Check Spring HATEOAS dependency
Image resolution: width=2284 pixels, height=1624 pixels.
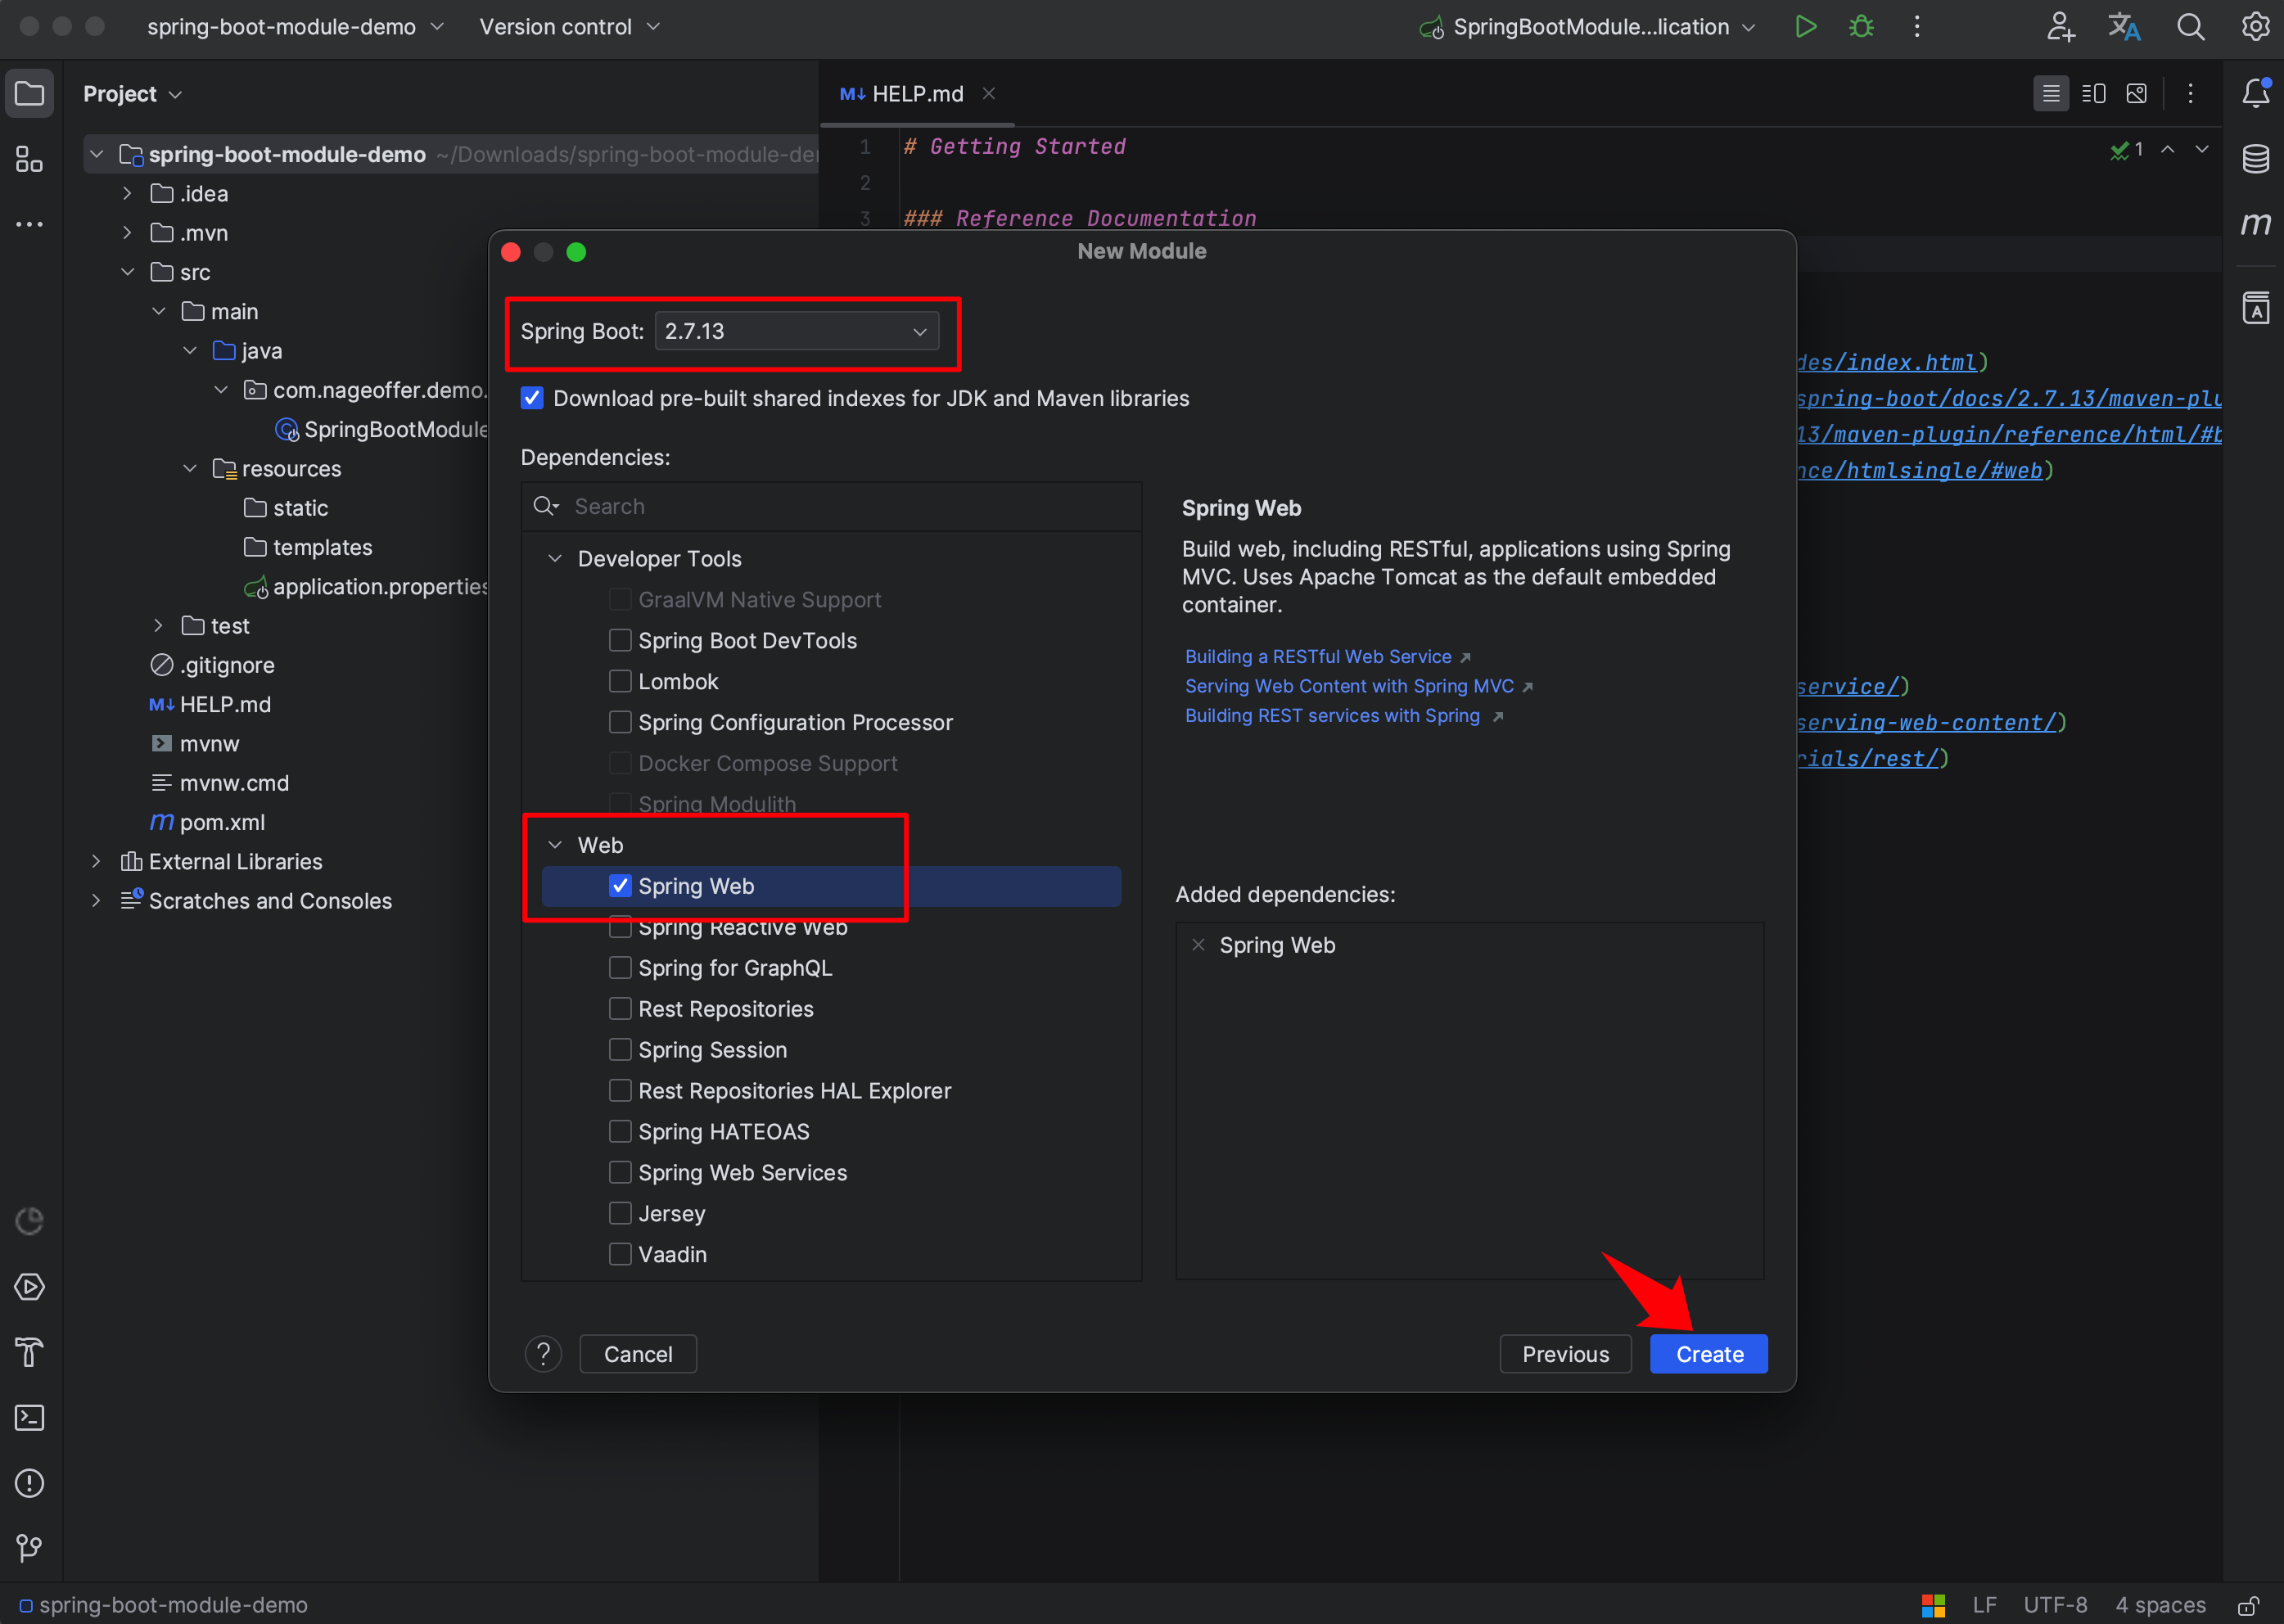point(620,1131)
